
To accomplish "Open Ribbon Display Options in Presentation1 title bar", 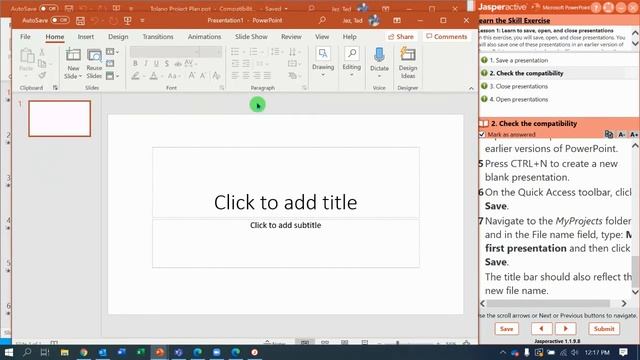I will tap(397, 20).
